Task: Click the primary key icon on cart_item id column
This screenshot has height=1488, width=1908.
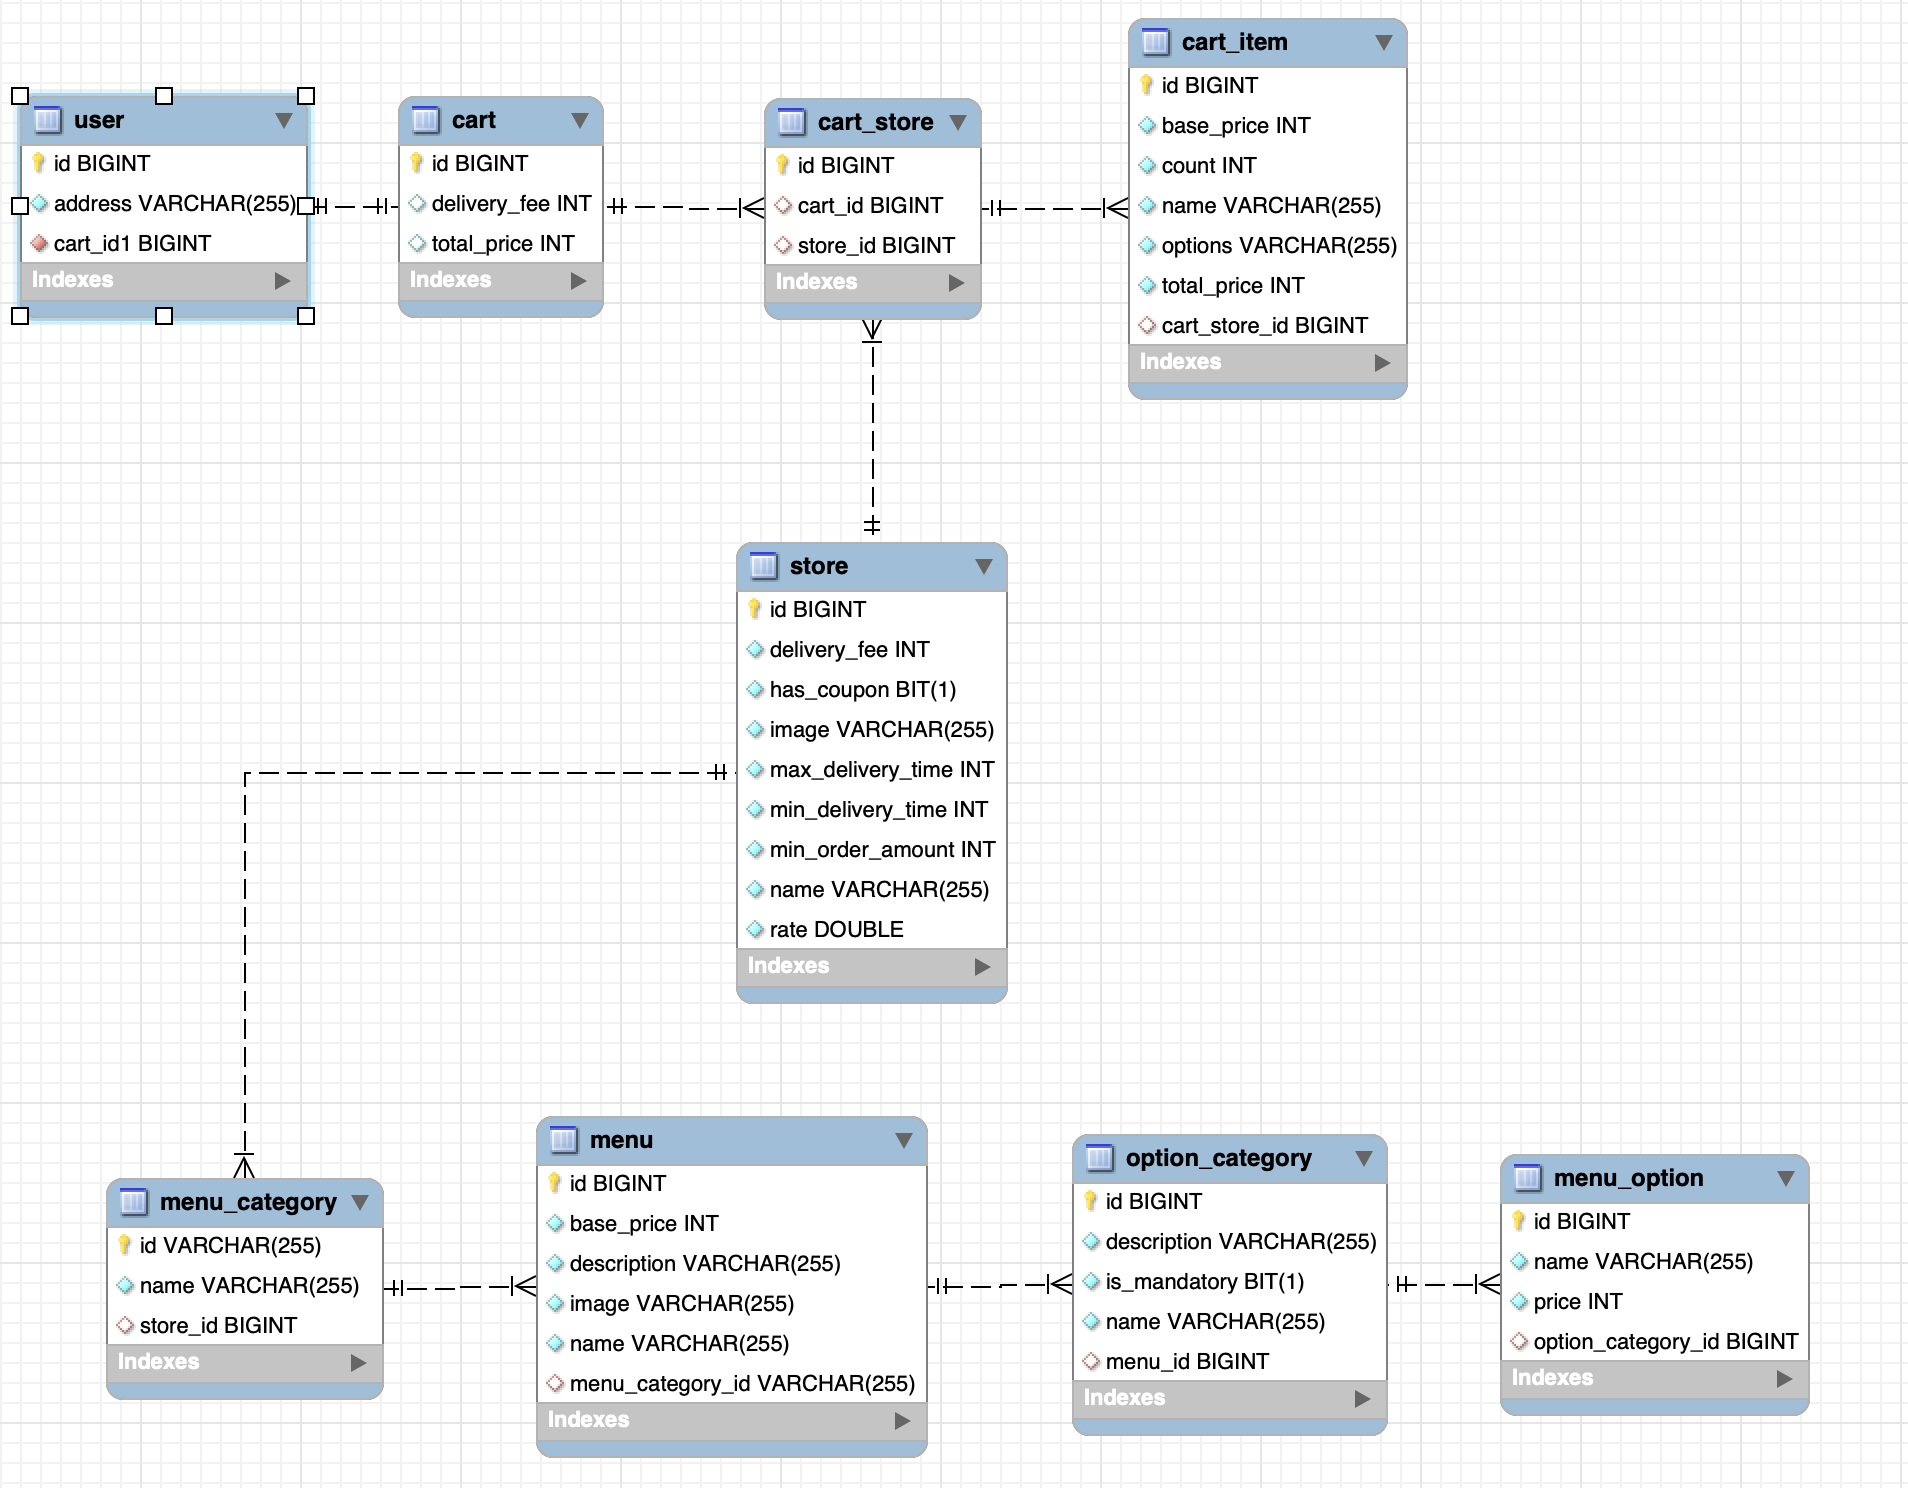Action: [x=1148, y=86]
